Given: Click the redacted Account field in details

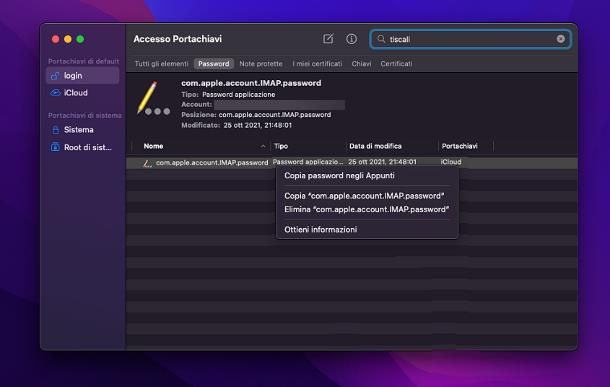Looking at the screenshot, I should pyautogui.click(x=279, y=105).
